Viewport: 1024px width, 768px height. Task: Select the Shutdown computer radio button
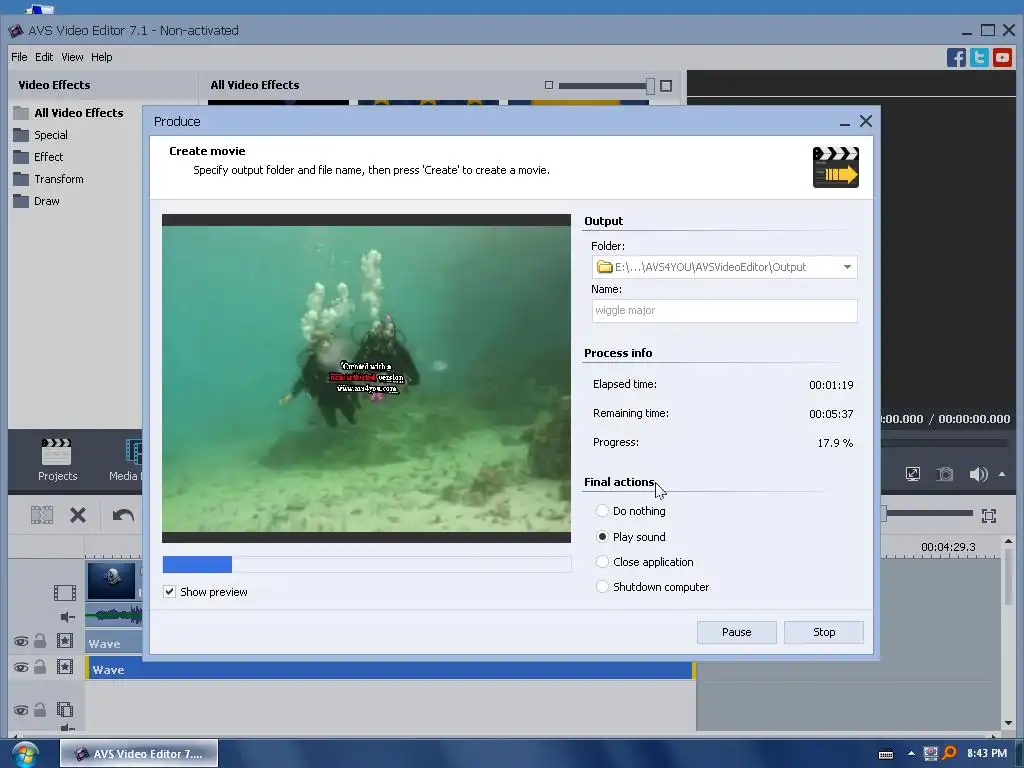coord(602,586)
